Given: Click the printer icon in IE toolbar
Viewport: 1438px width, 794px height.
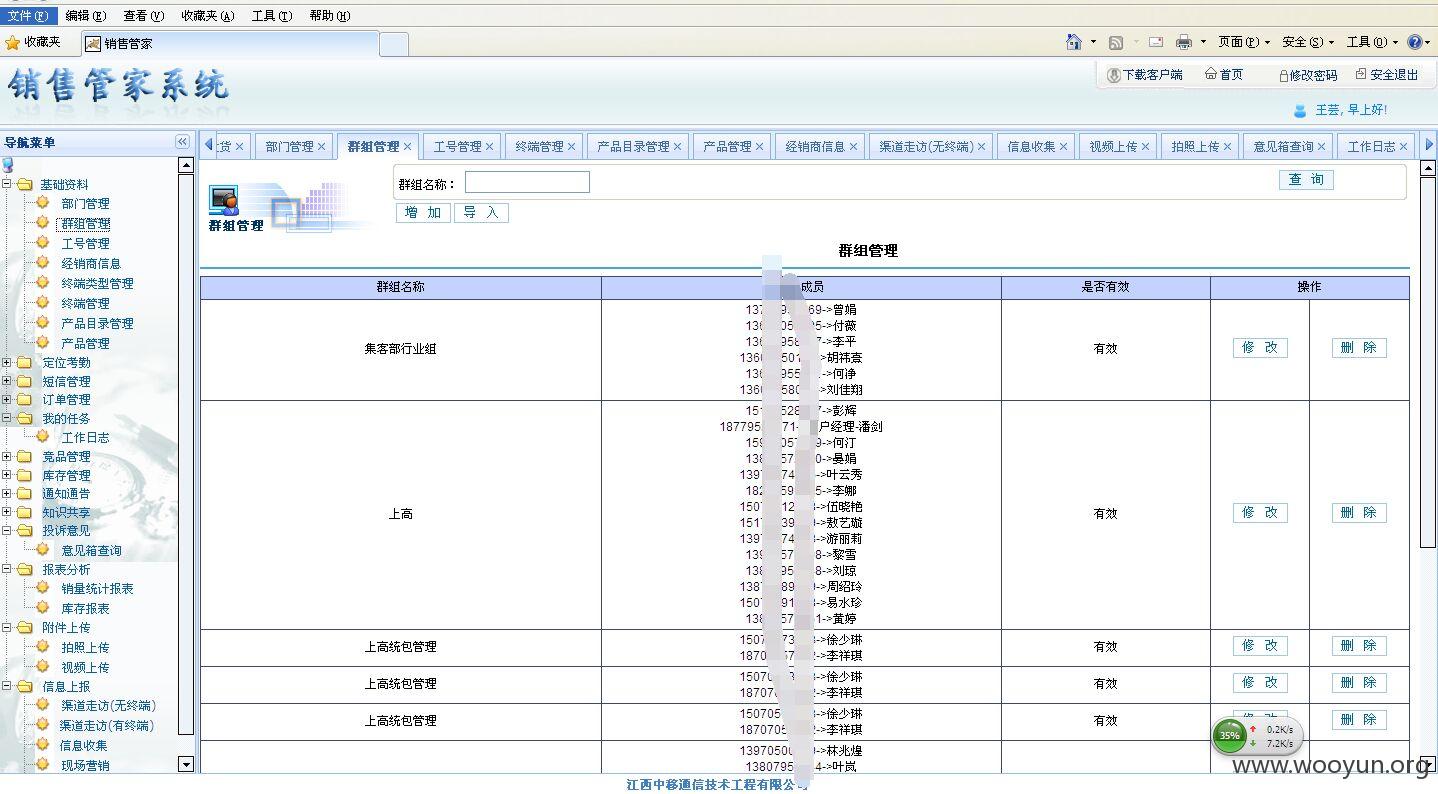Looking at the screenshot, I should (x=1184, y=42).
